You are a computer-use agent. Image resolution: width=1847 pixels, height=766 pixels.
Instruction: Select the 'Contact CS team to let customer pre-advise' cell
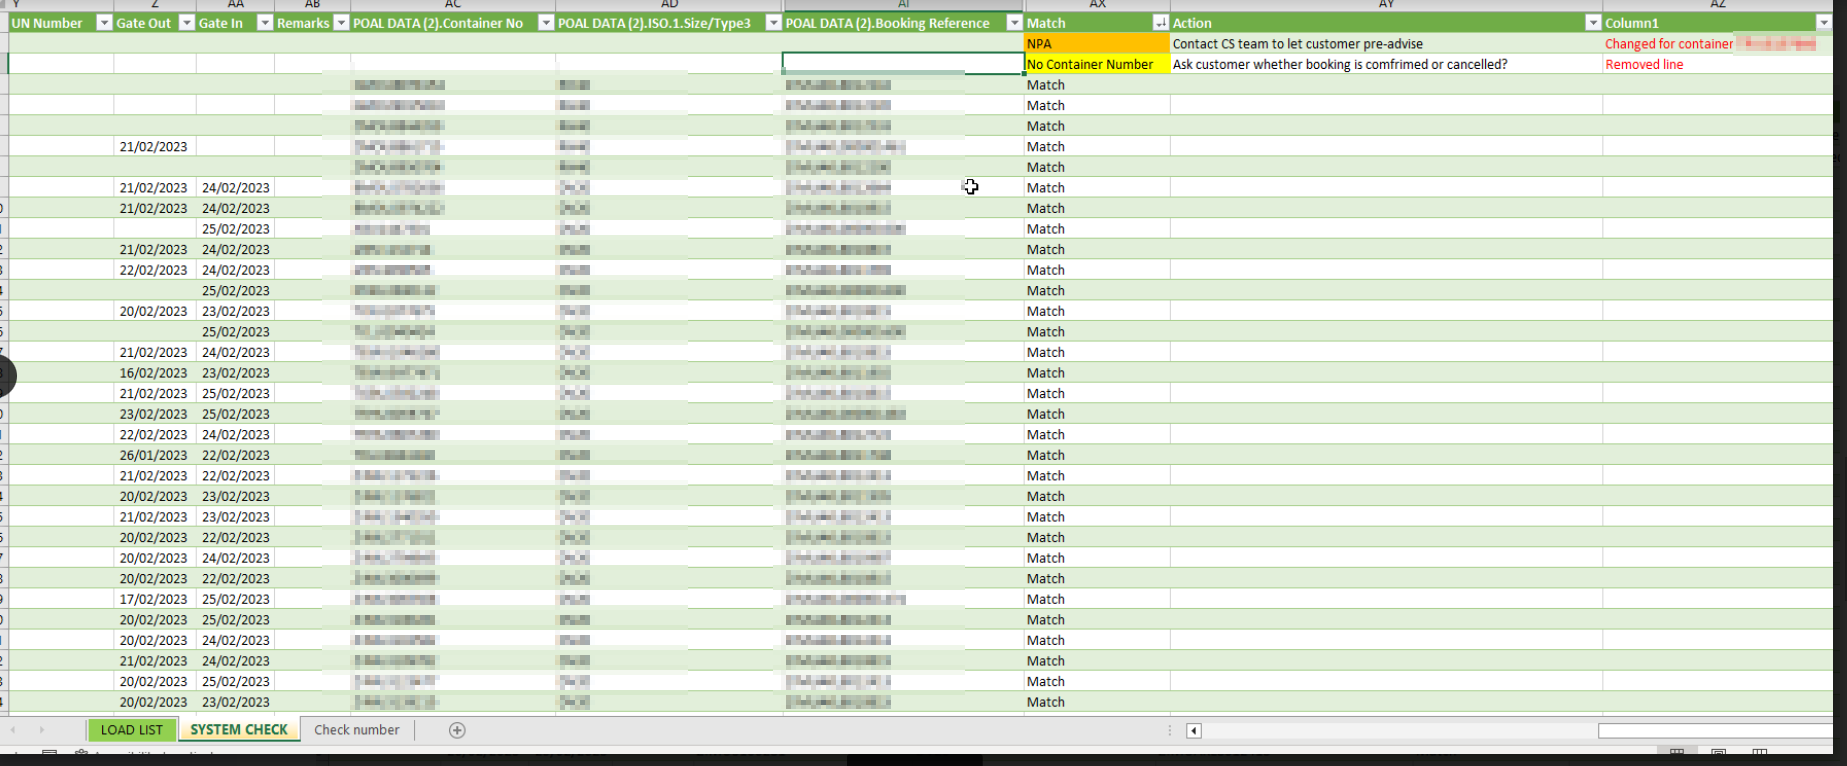(x=1386, y=44)
